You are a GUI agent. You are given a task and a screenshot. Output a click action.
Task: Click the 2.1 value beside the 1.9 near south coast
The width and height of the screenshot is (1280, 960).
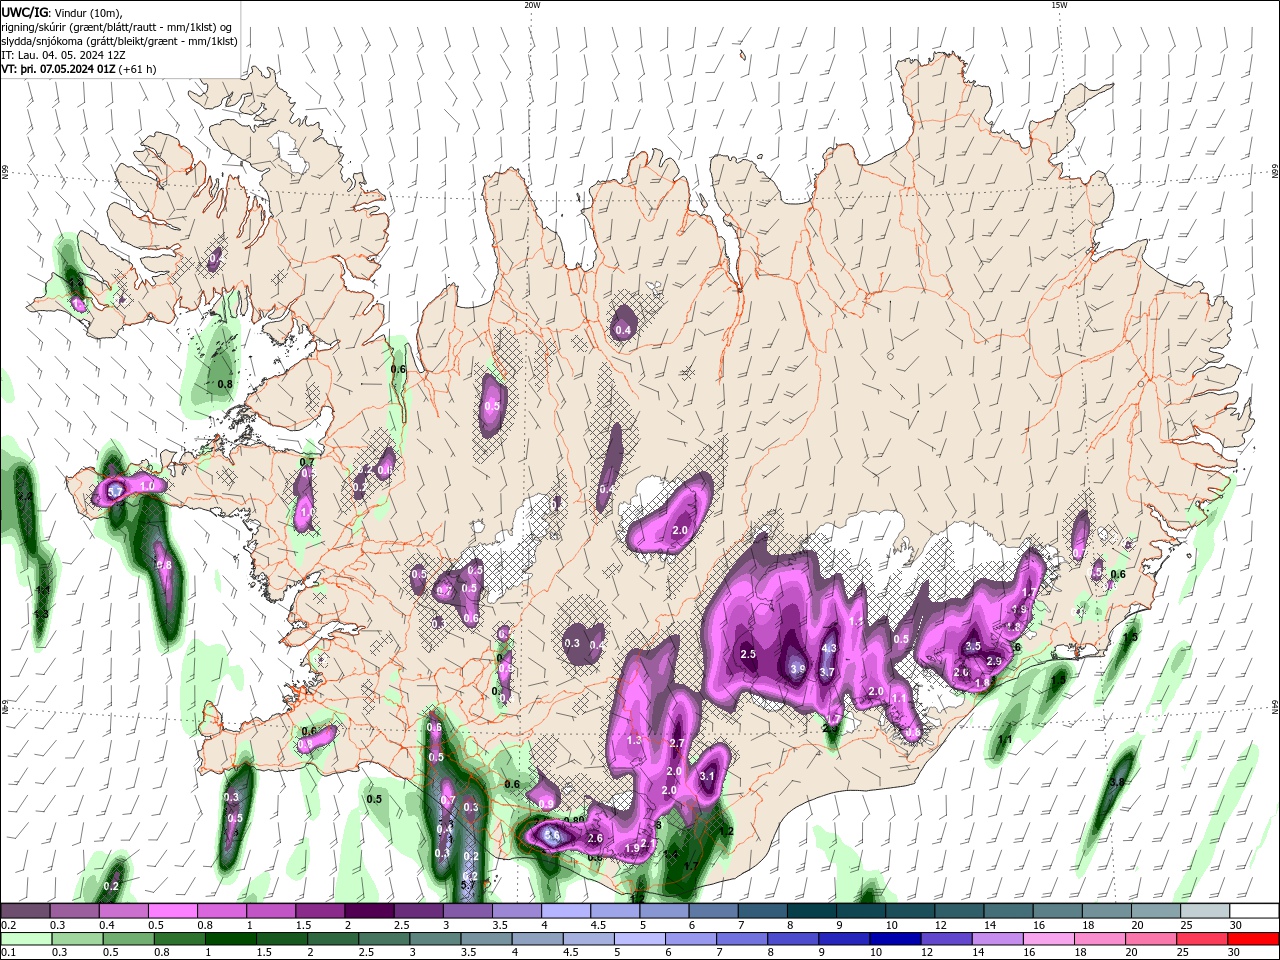647,845
